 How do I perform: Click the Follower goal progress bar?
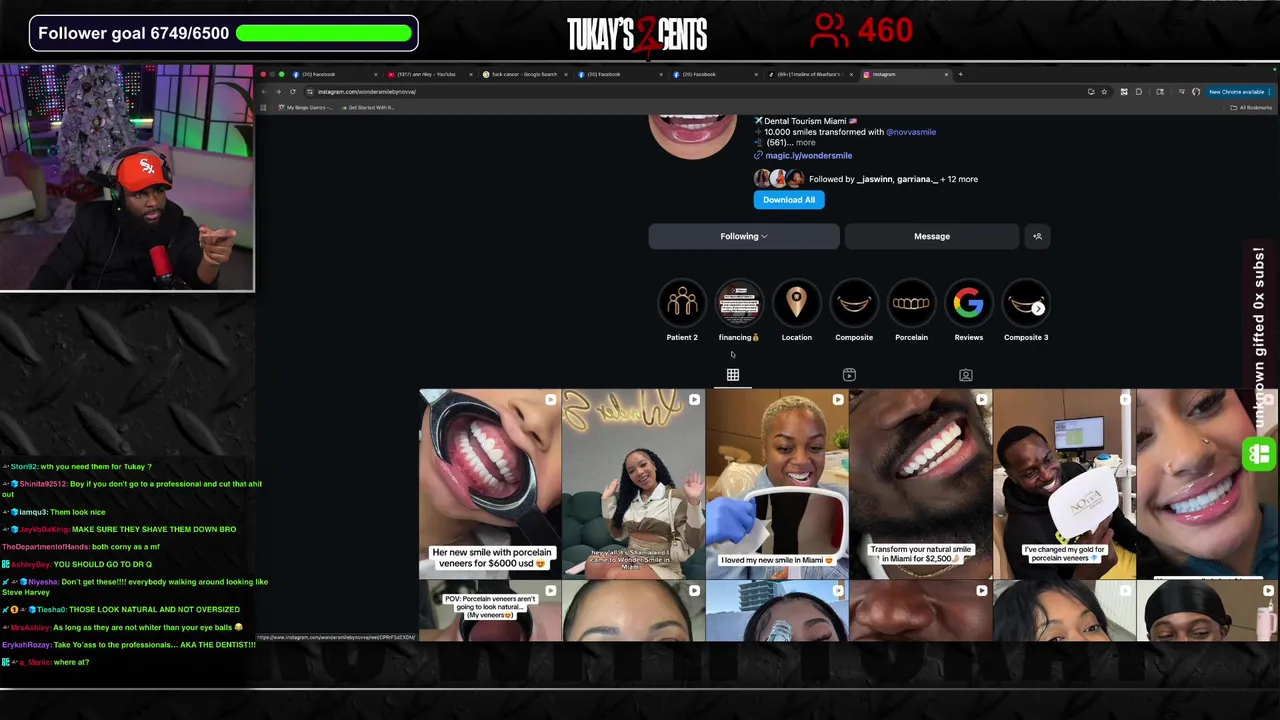click(x=323, y=33)
